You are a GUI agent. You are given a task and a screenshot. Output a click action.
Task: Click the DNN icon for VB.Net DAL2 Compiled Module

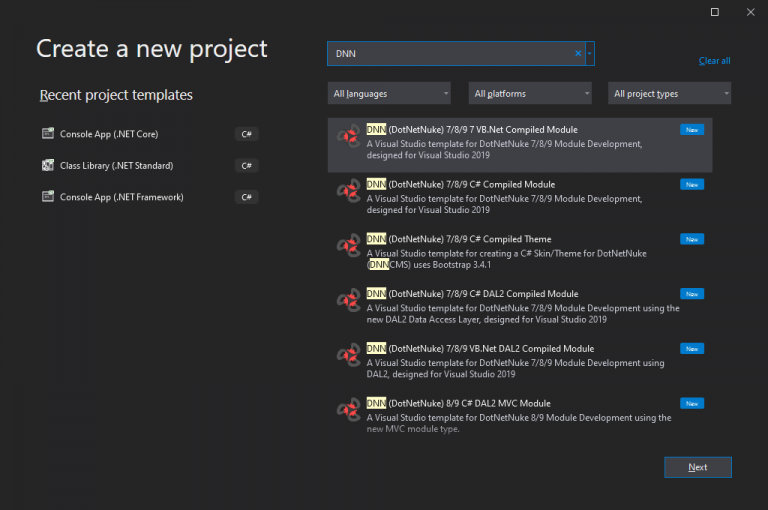pyautogui.click(x=349, y=356)
